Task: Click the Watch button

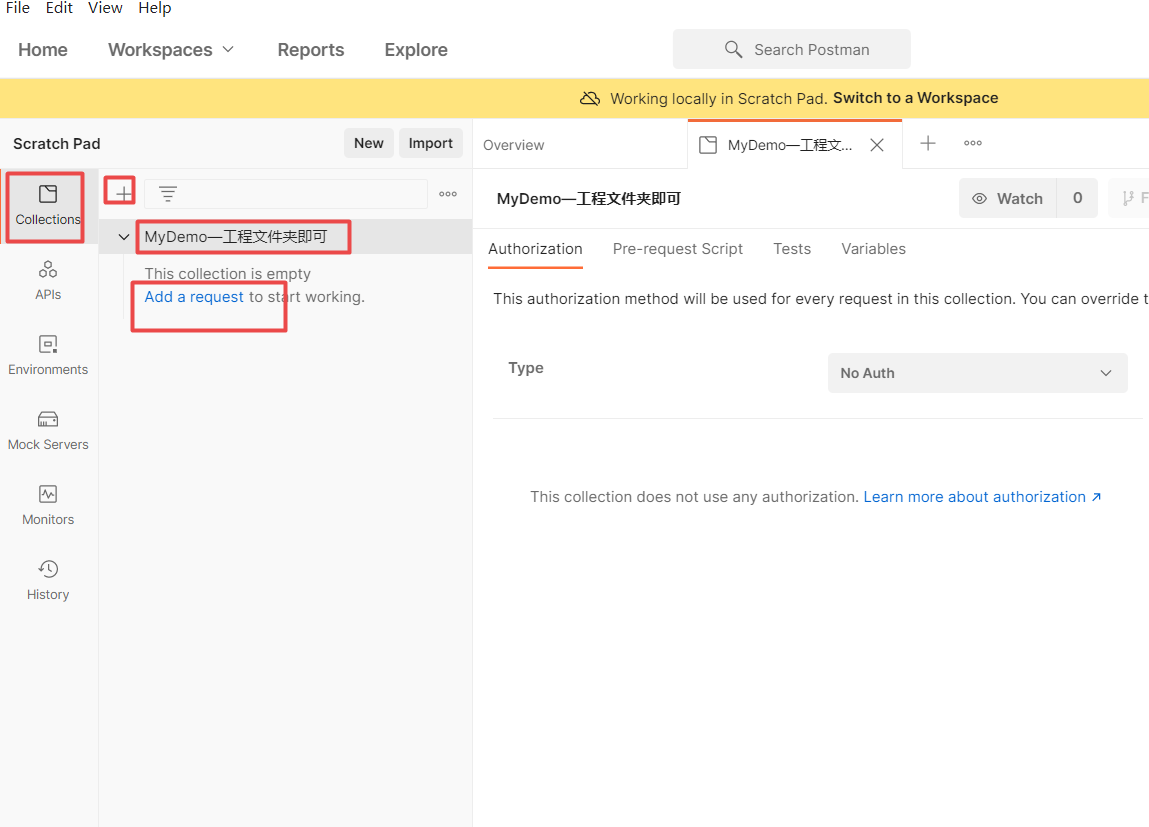Action: 1008,198
